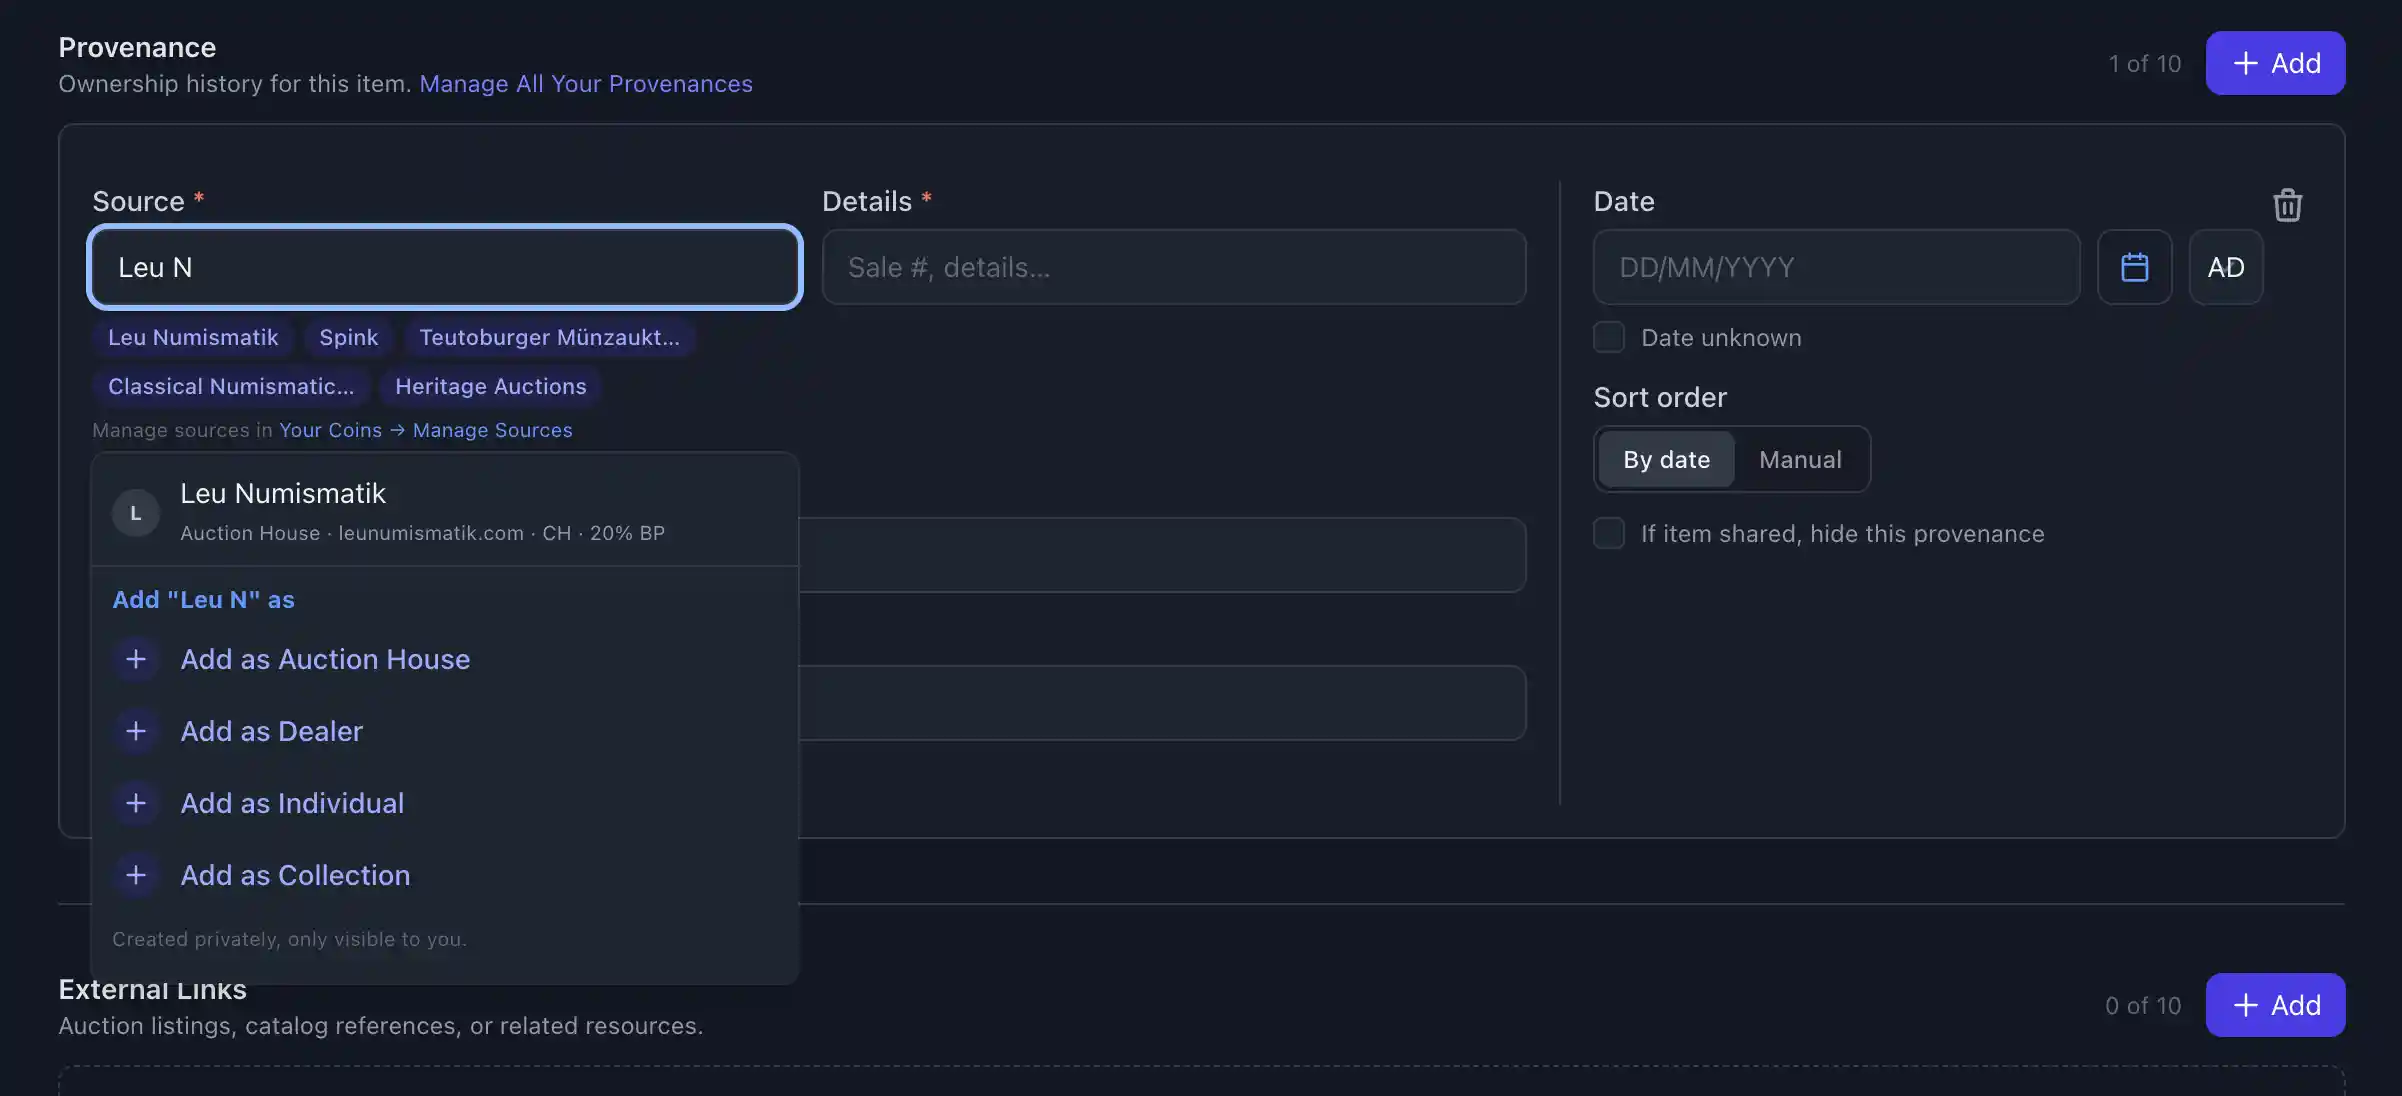Click plus icon beside Add as Dealer
Screen dimensions: 2402x1096
[136, 731]
